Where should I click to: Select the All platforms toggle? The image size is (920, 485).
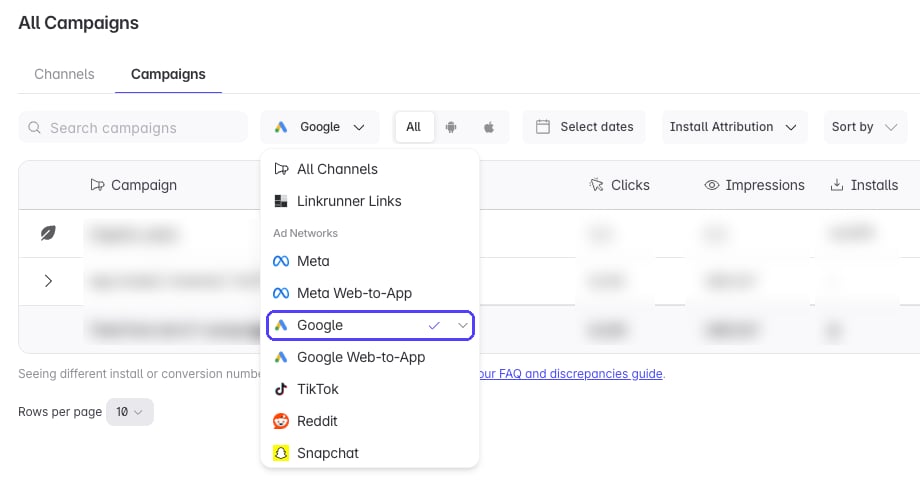(414, 127)
